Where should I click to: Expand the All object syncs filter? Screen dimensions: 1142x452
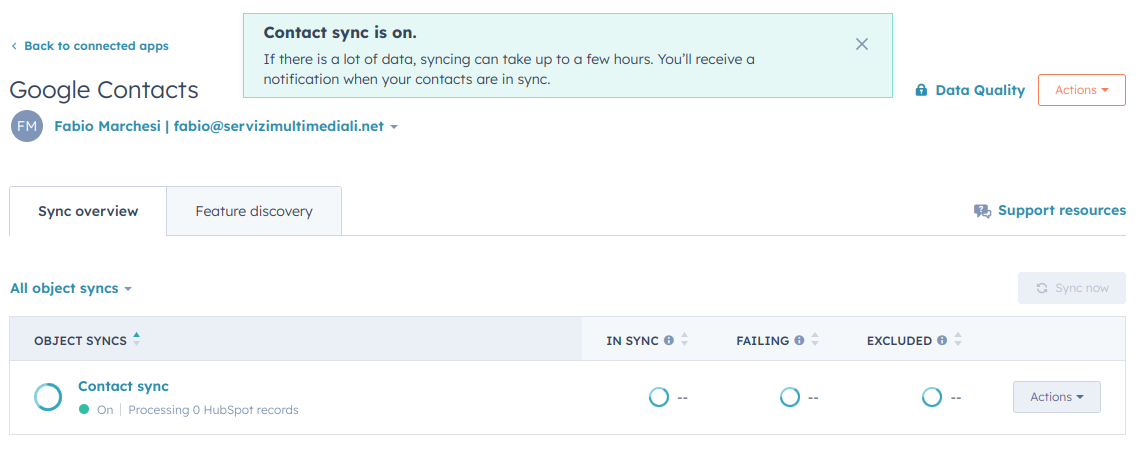(x=71, y=288)
